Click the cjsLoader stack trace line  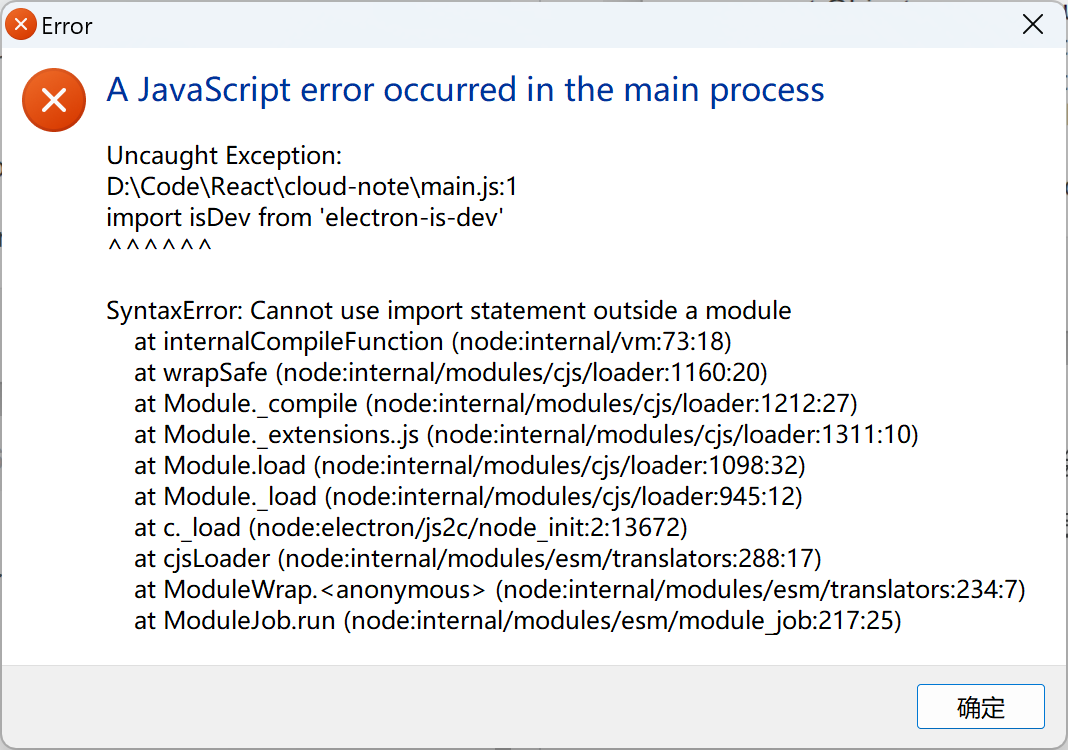(x=477, y=559)
